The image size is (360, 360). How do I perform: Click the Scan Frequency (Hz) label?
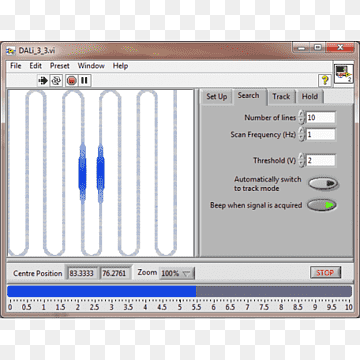[x=263, y=134]
